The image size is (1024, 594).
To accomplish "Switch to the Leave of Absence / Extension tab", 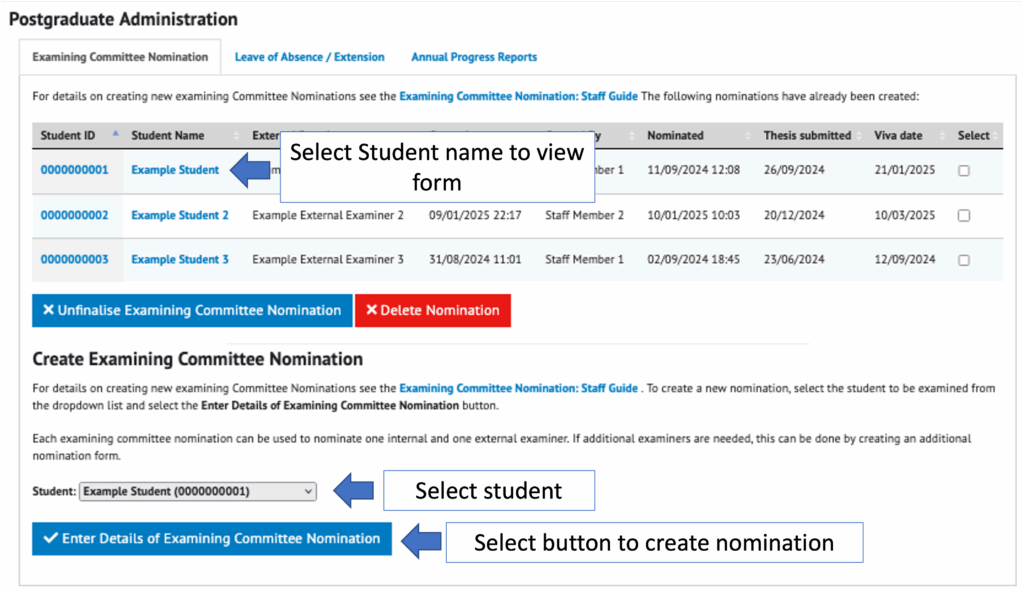I will (x=309, y=57).
